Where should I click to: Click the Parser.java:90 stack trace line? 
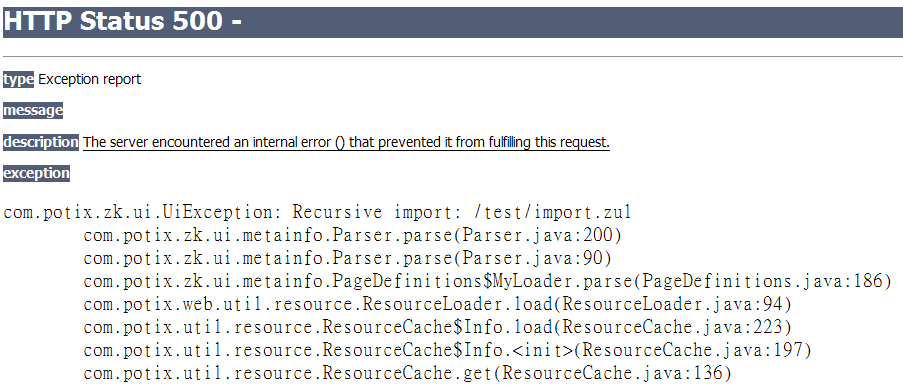click(x=347, y=258)
